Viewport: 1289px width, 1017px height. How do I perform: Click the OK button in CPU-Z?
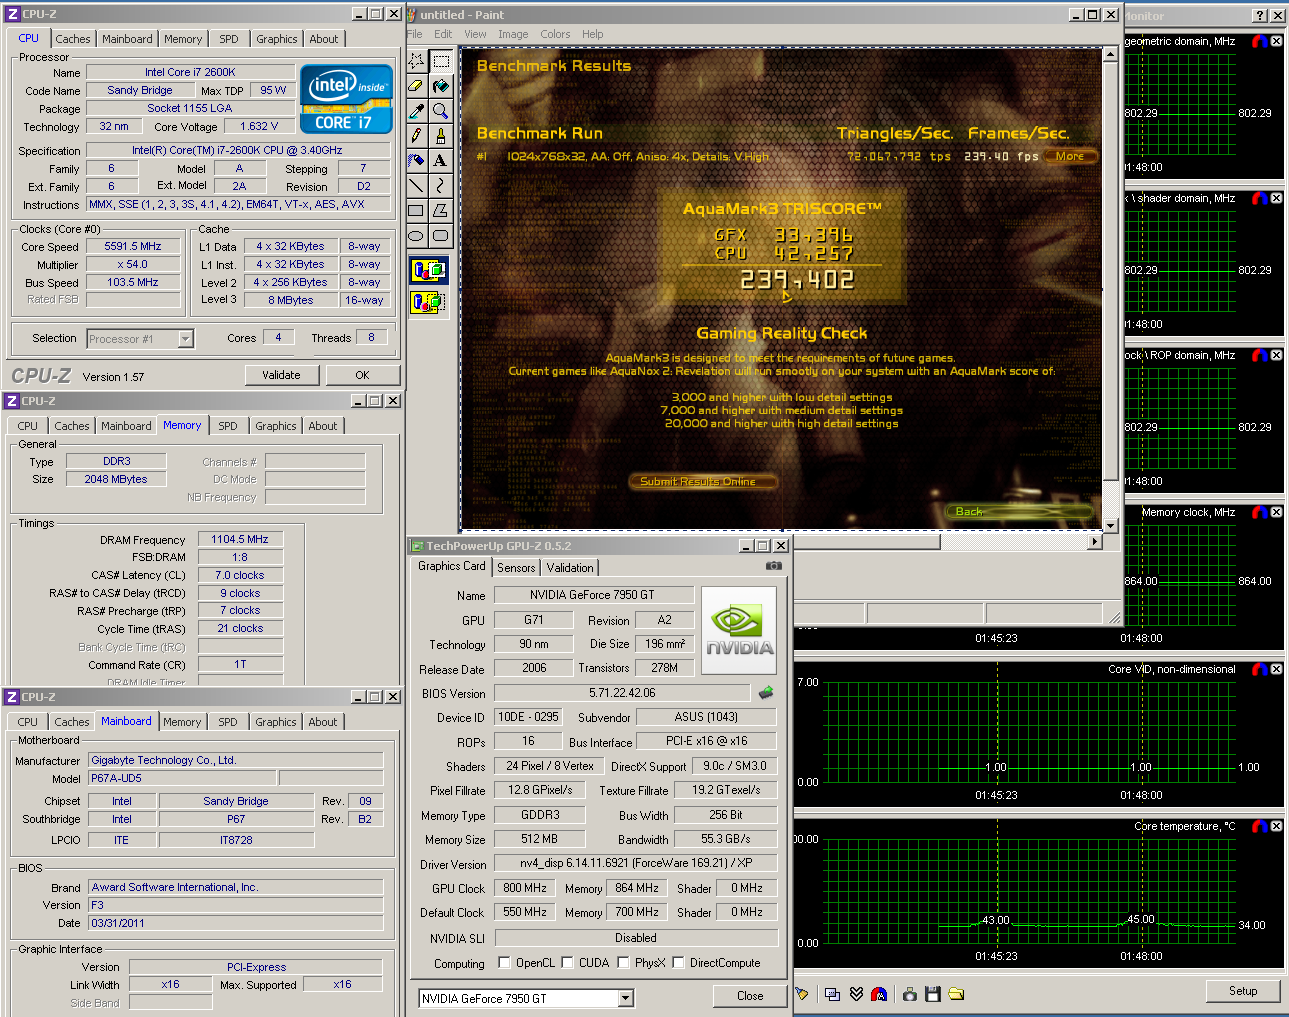(362, 375)
